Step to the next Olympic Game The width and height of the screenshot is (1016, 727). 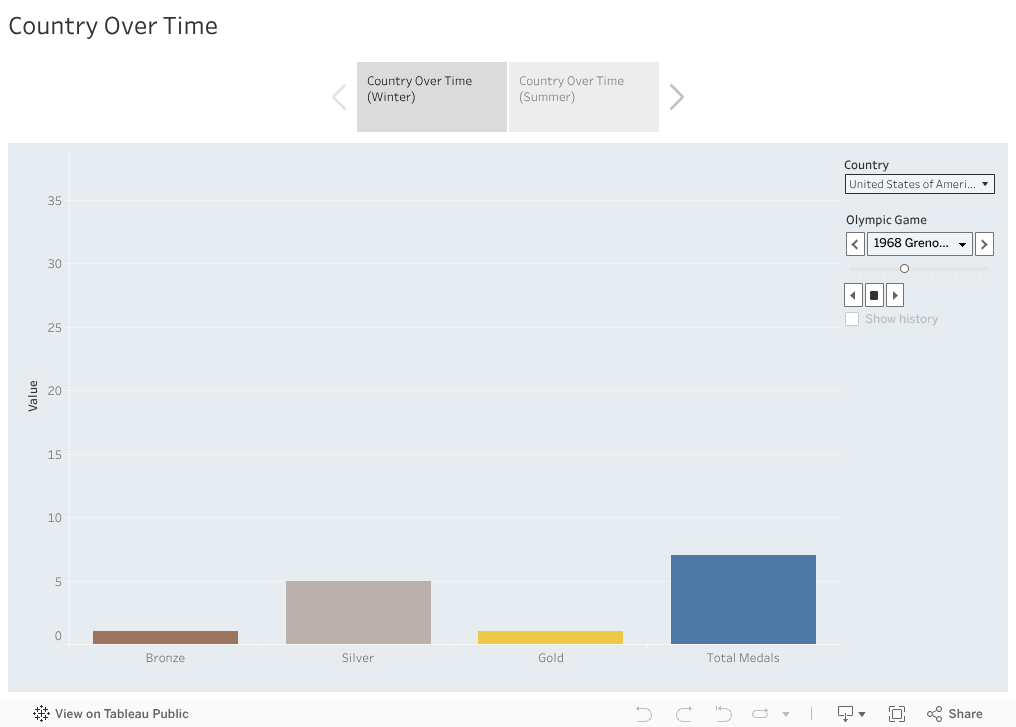click(984, 244)
